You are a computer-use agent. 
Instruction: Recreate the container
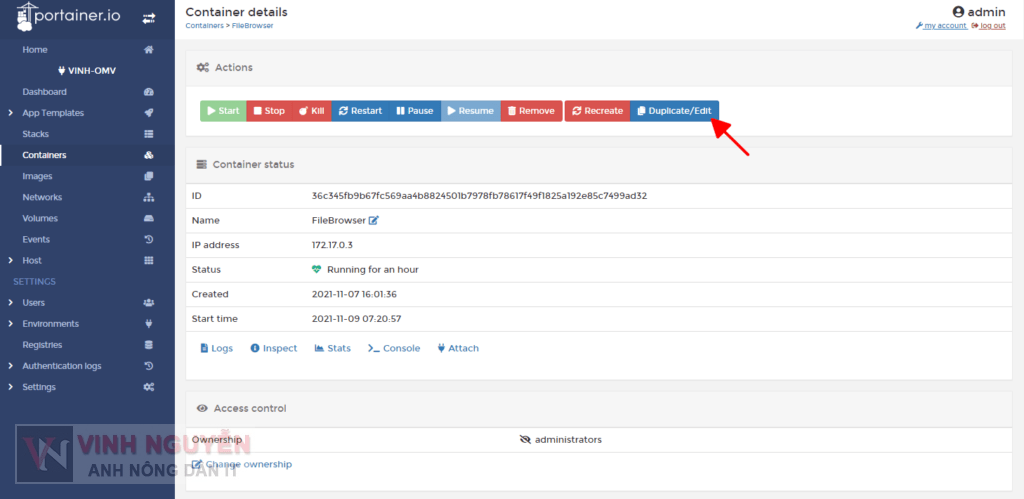[x=598, y=111]
